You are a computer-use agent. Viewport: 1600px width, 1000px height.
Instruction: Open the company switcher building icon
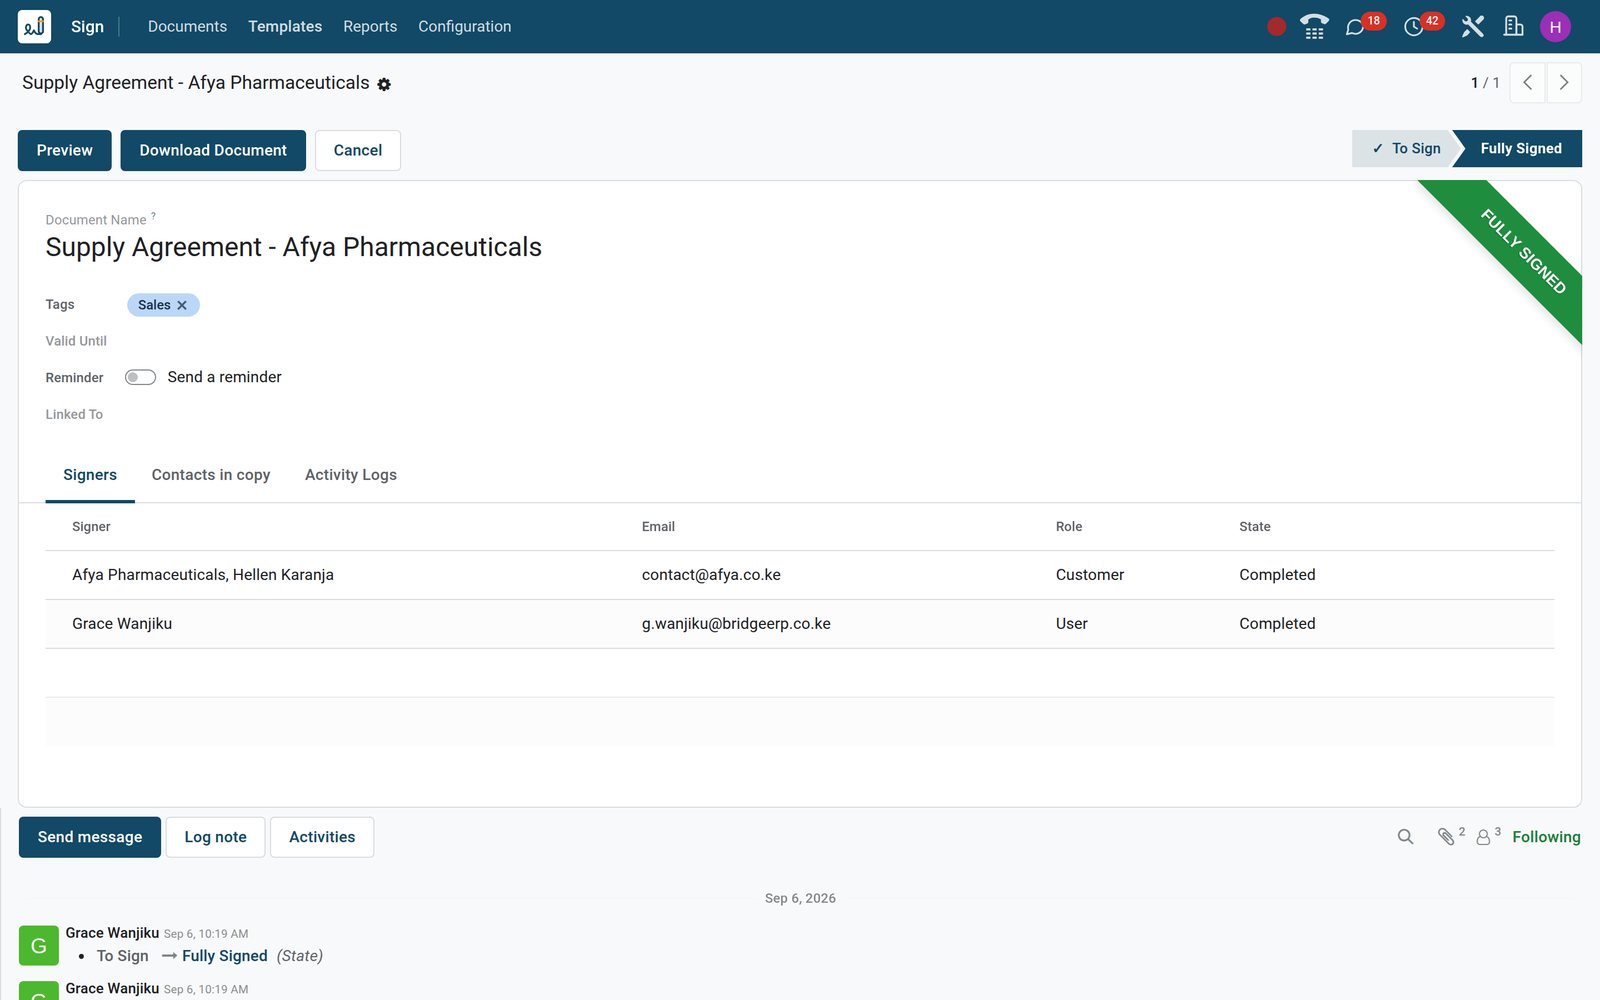1514,27
